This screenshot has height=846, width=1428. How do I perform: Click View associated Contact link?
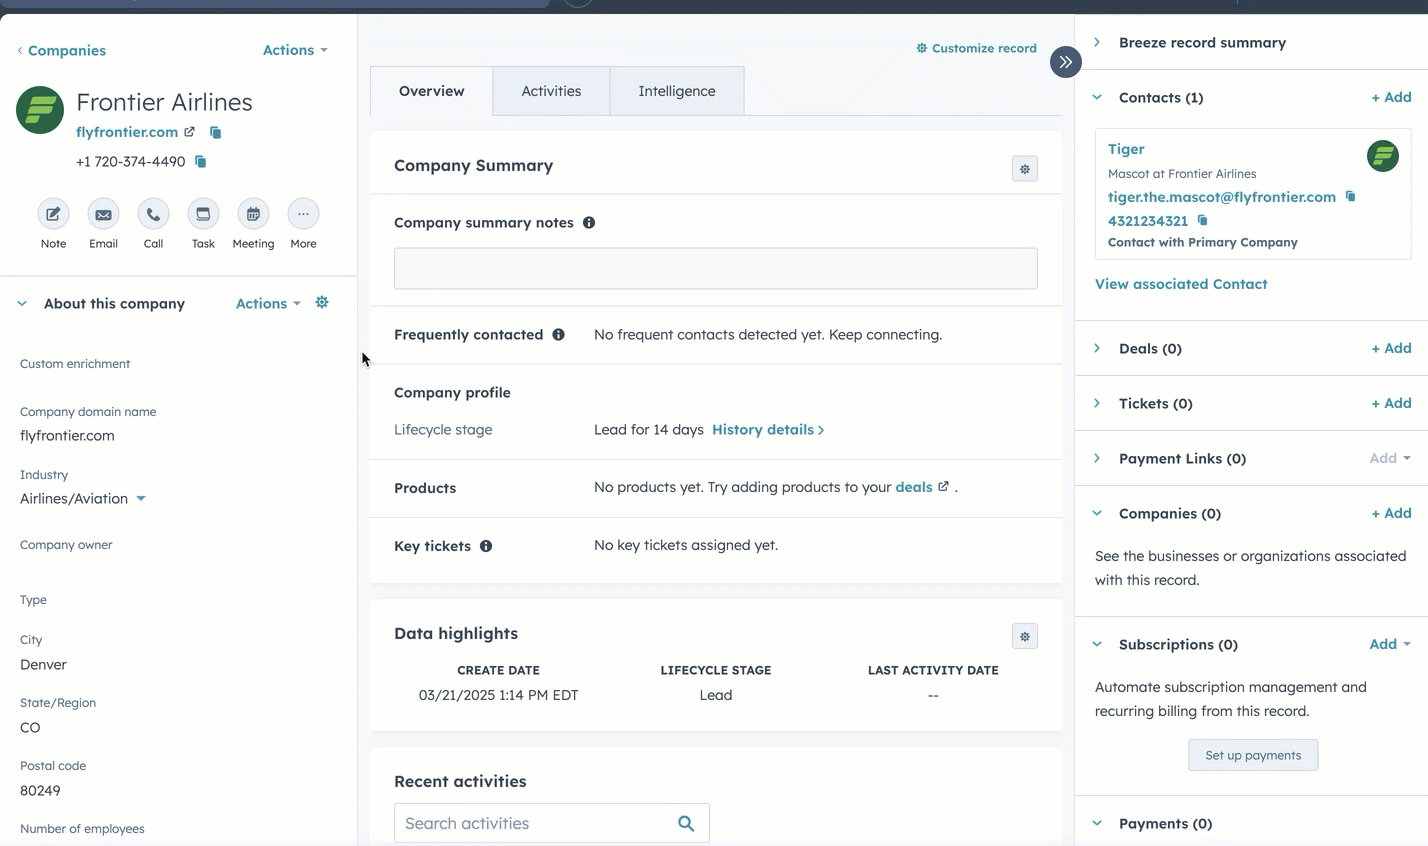point(1181,284)
